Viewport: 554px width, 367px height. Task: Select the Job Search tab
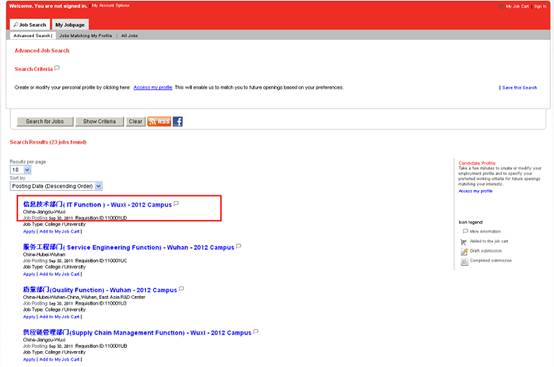click(x=30, y=25)
